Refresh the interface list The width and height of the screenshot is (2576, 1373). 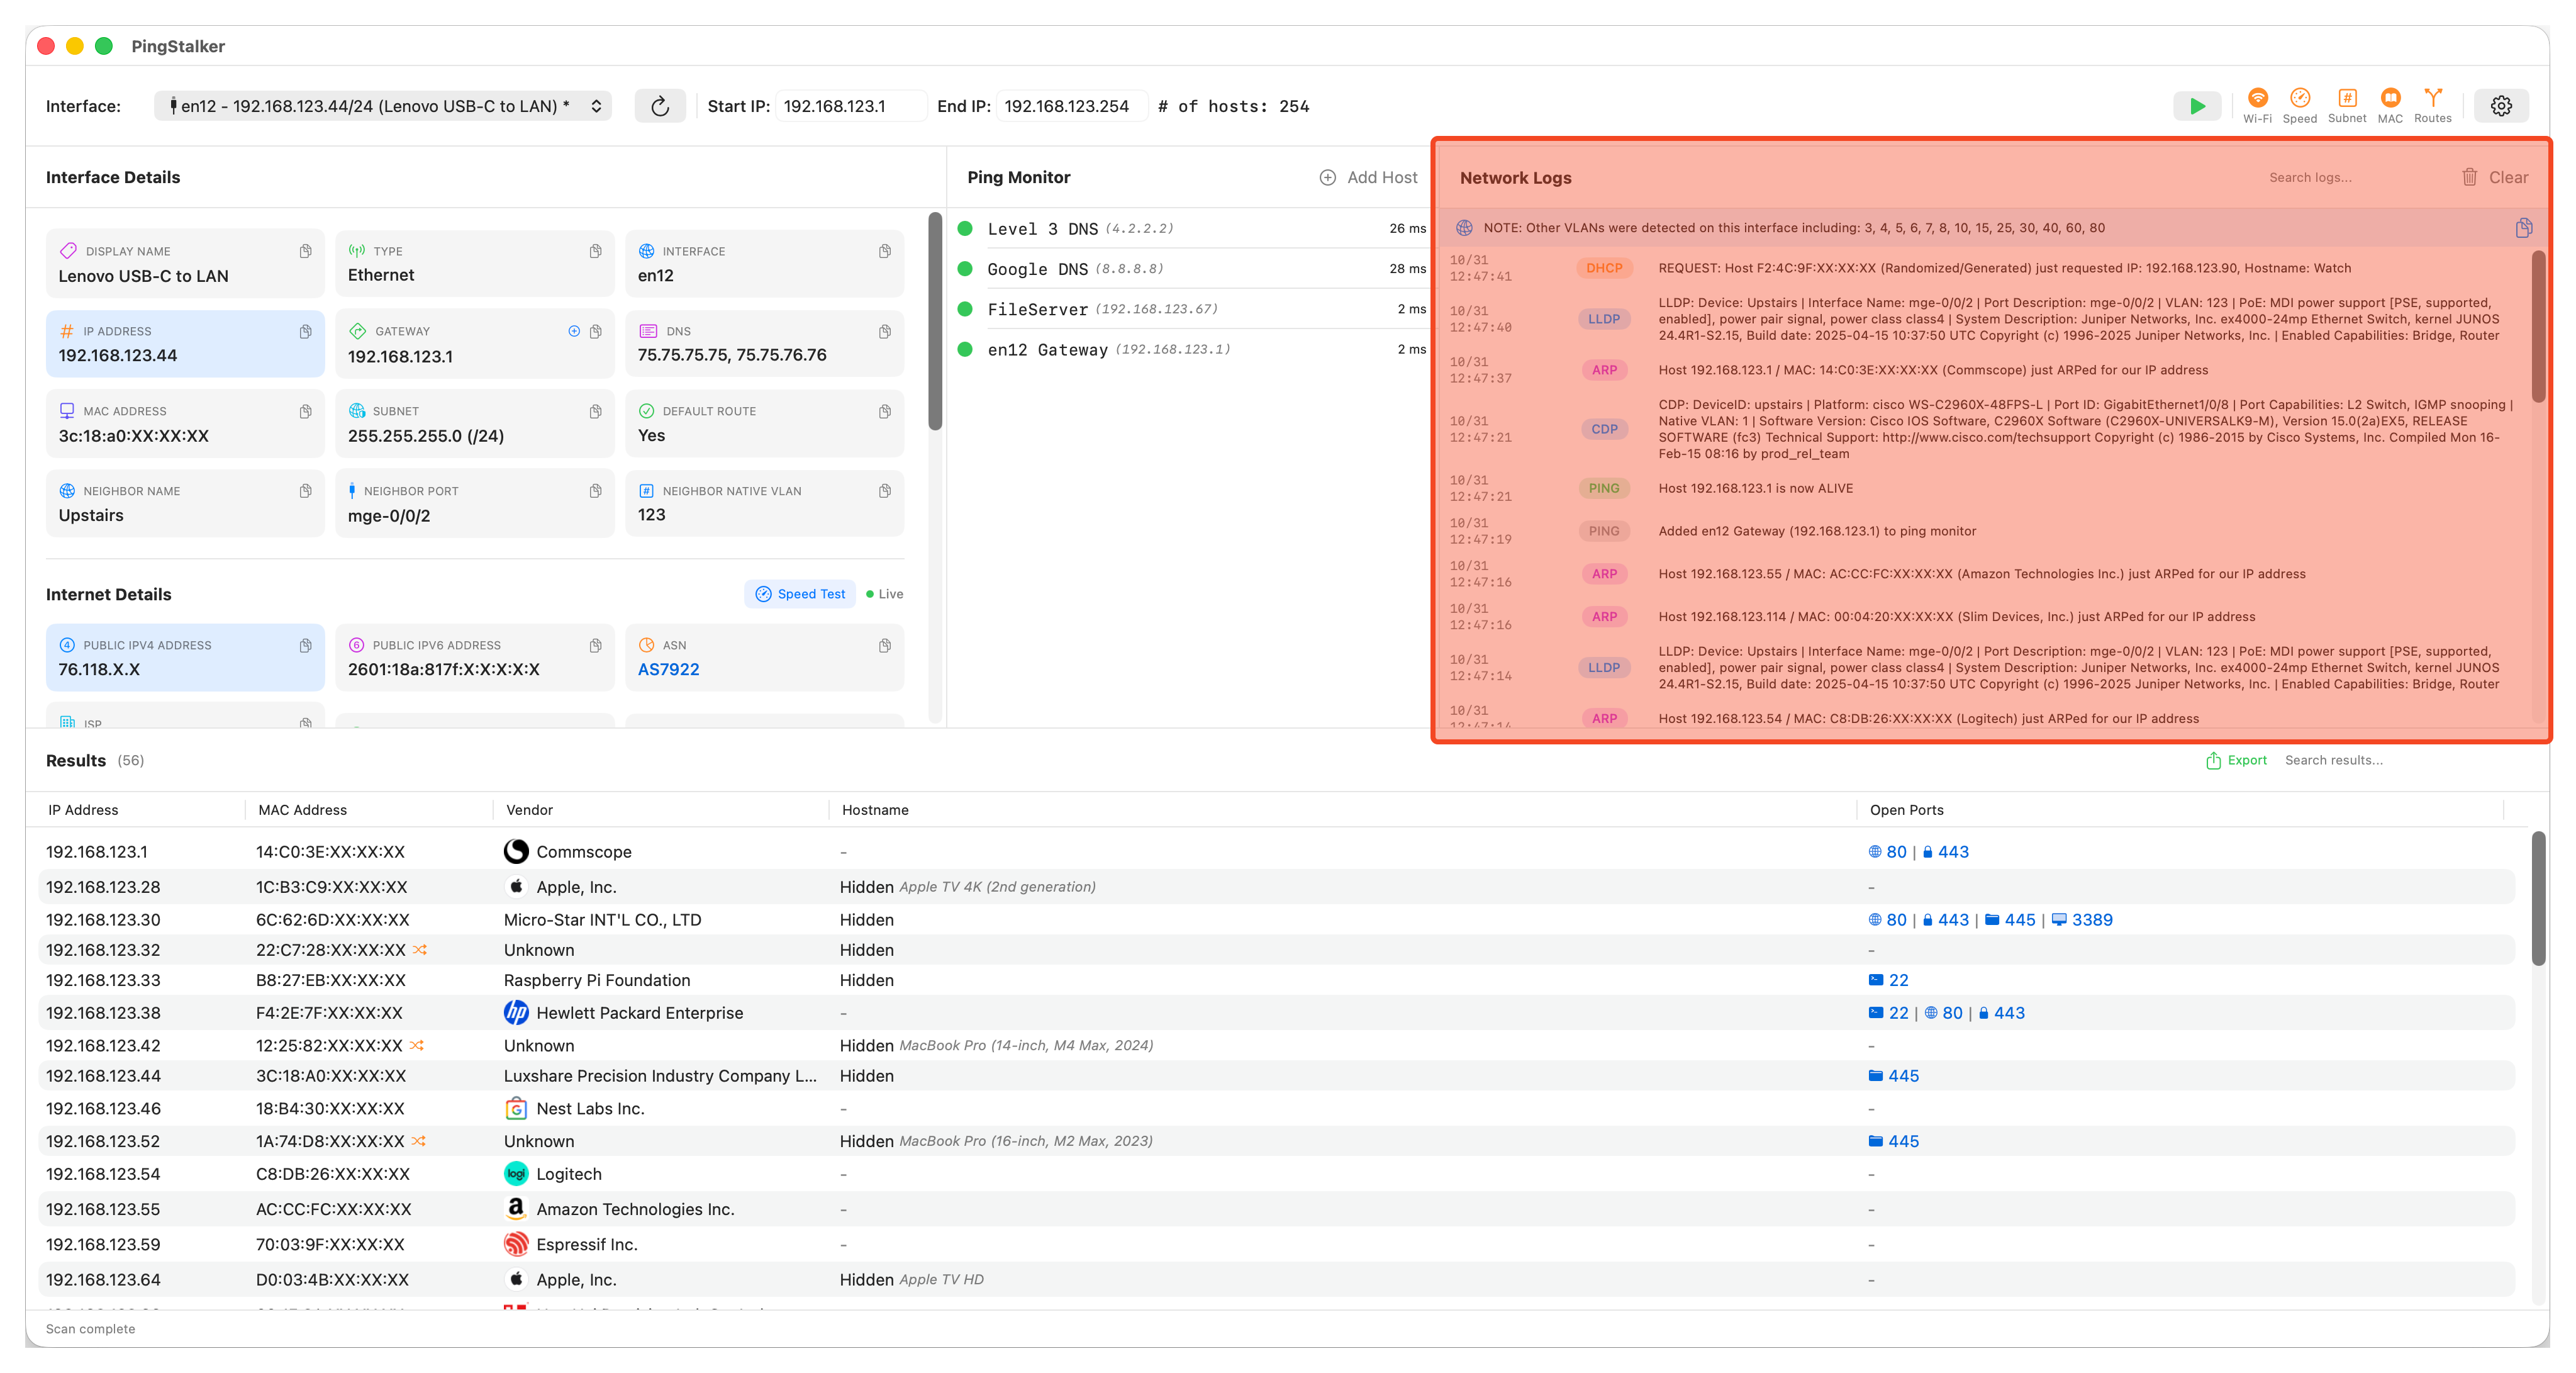(660, 106)
